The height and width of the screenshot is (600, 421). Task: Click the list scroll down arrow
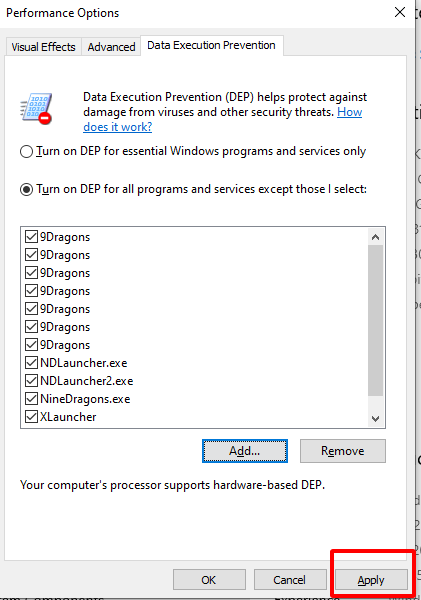375,419
